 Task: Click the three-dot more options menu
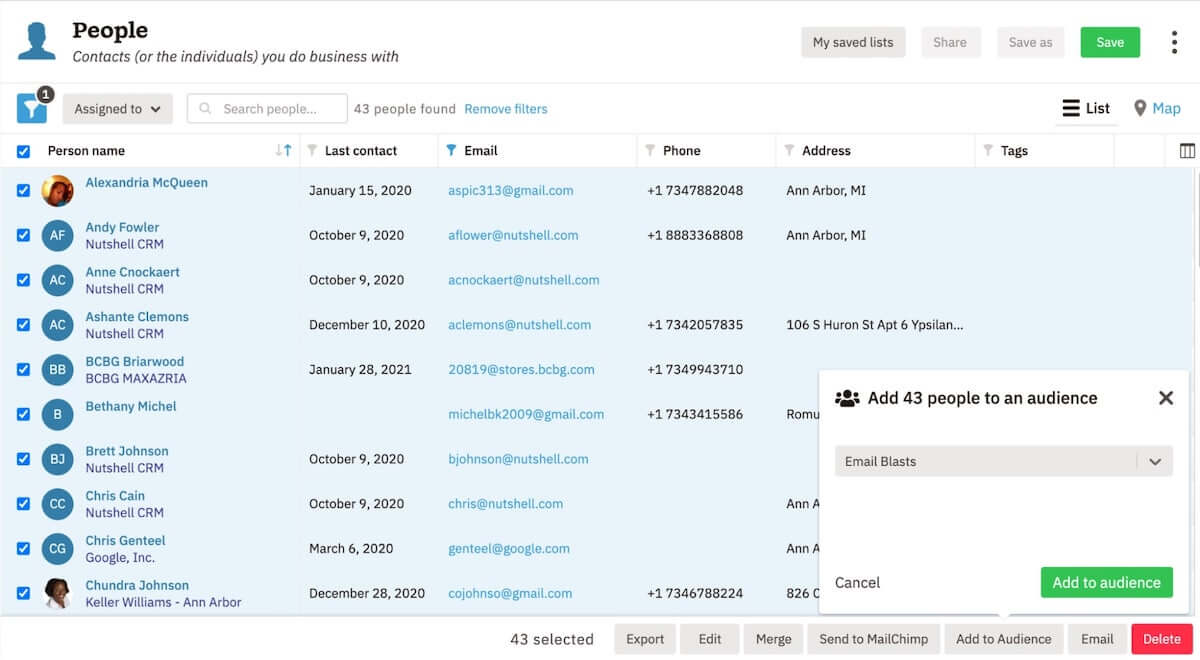click(1174, 42)
